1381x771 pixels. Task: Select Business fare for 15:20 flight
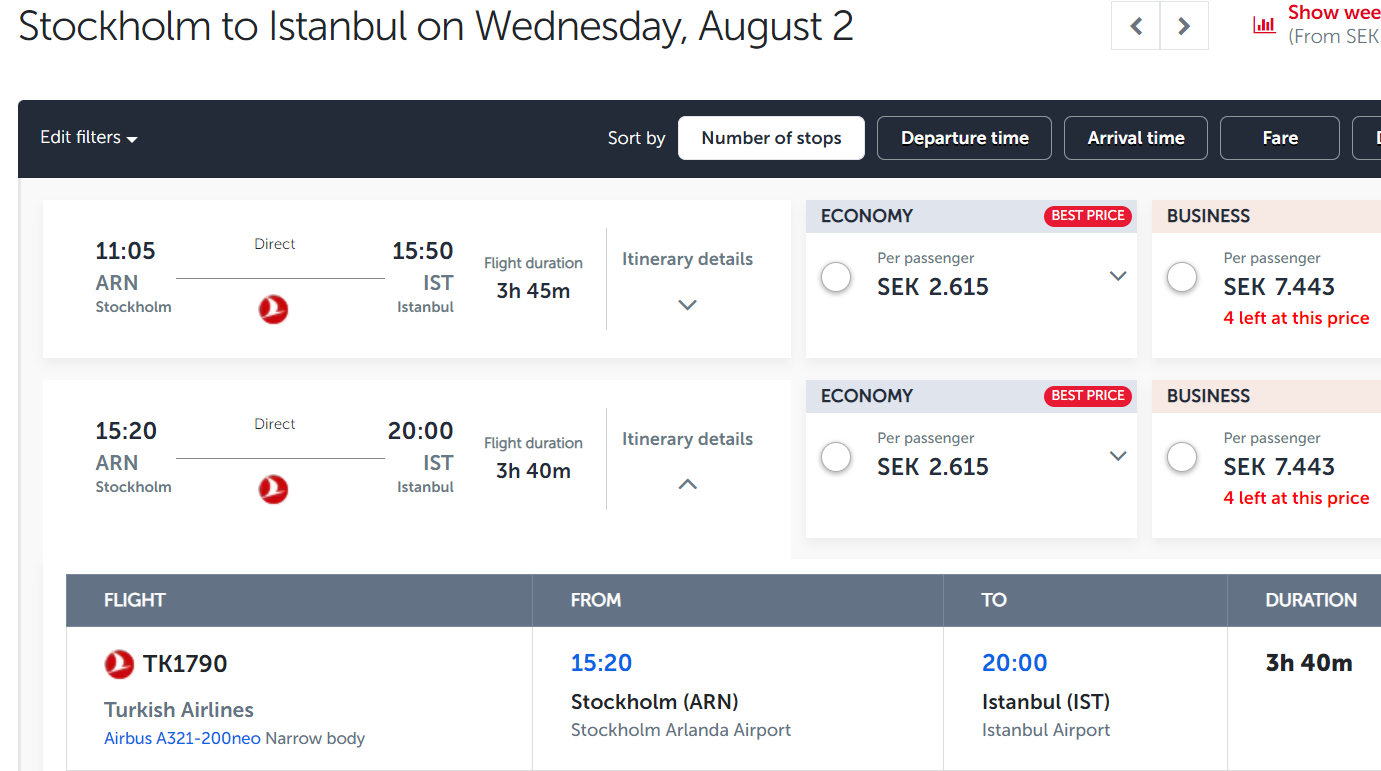pos(1182,457)
